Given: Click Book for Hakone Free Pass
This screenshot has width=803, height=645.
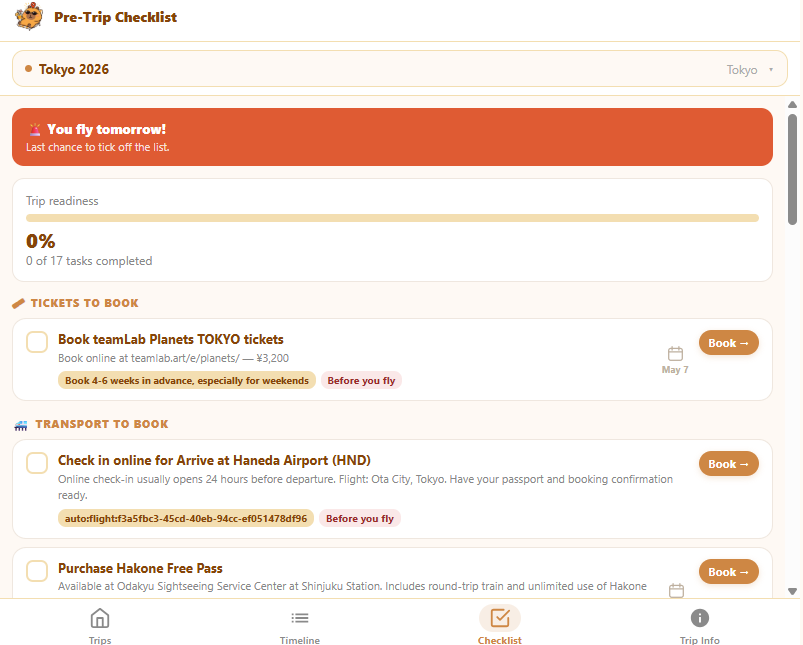Looking at the screenshot, I should click(729, 572).
